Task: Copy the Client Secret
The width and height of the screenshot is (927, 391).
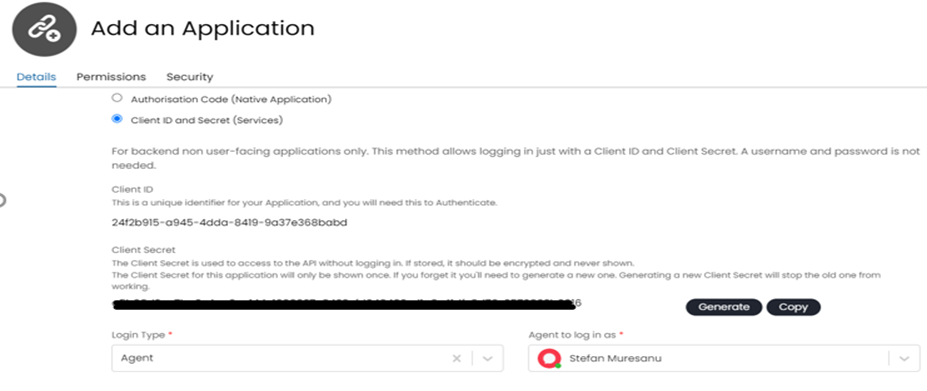Action: tap(793, 307)
